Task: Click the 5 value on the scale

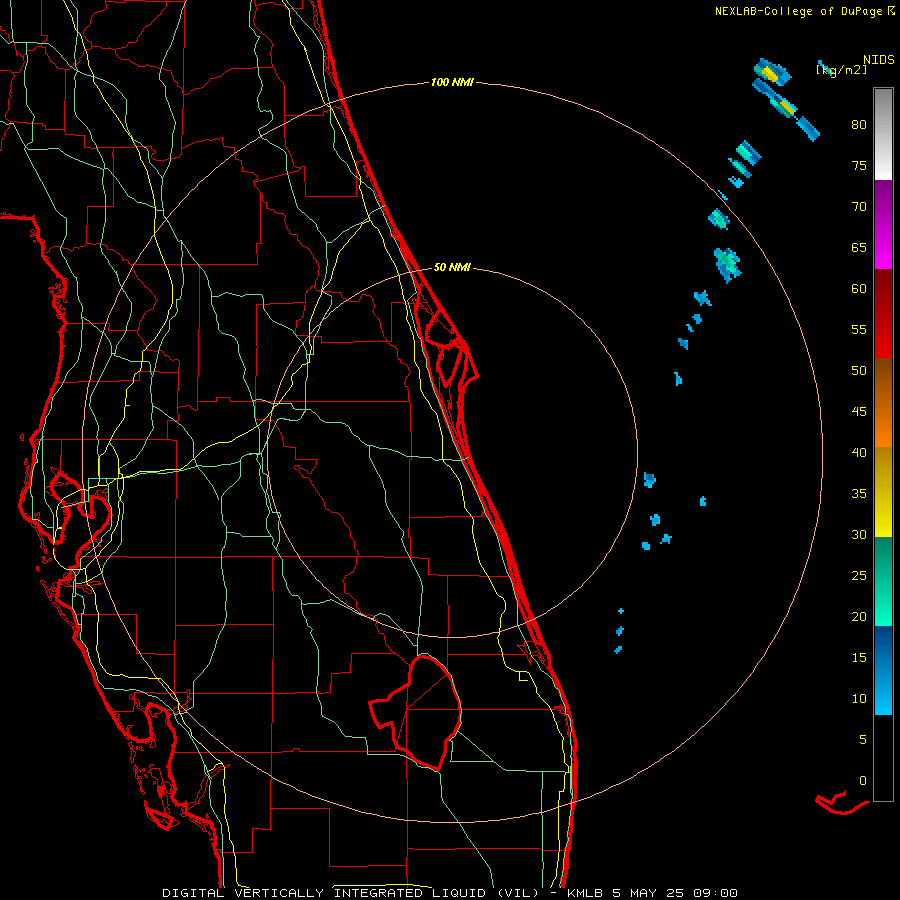Action: pyautogui.click(x=863, y=739)
